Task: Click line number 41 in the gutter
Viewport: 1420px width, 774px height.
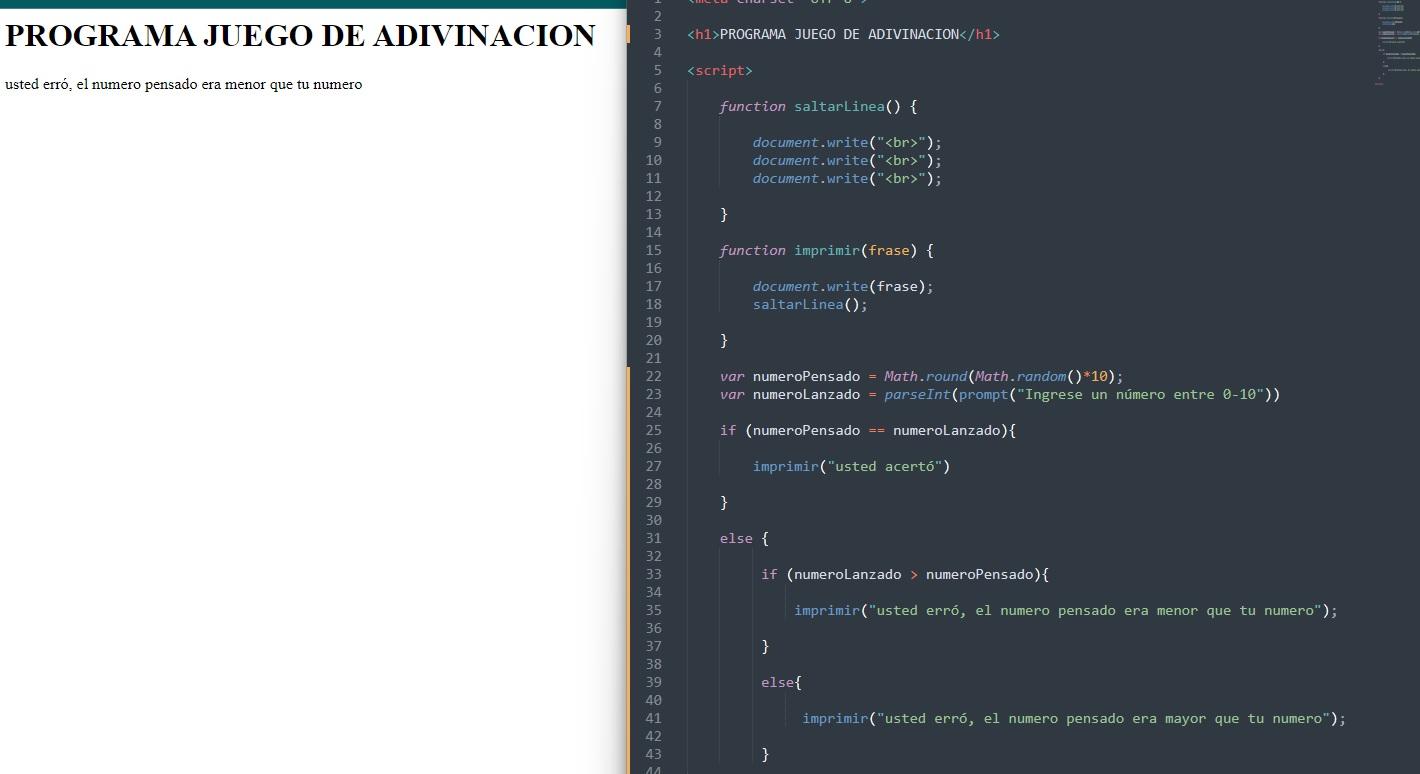Action: 653,718
